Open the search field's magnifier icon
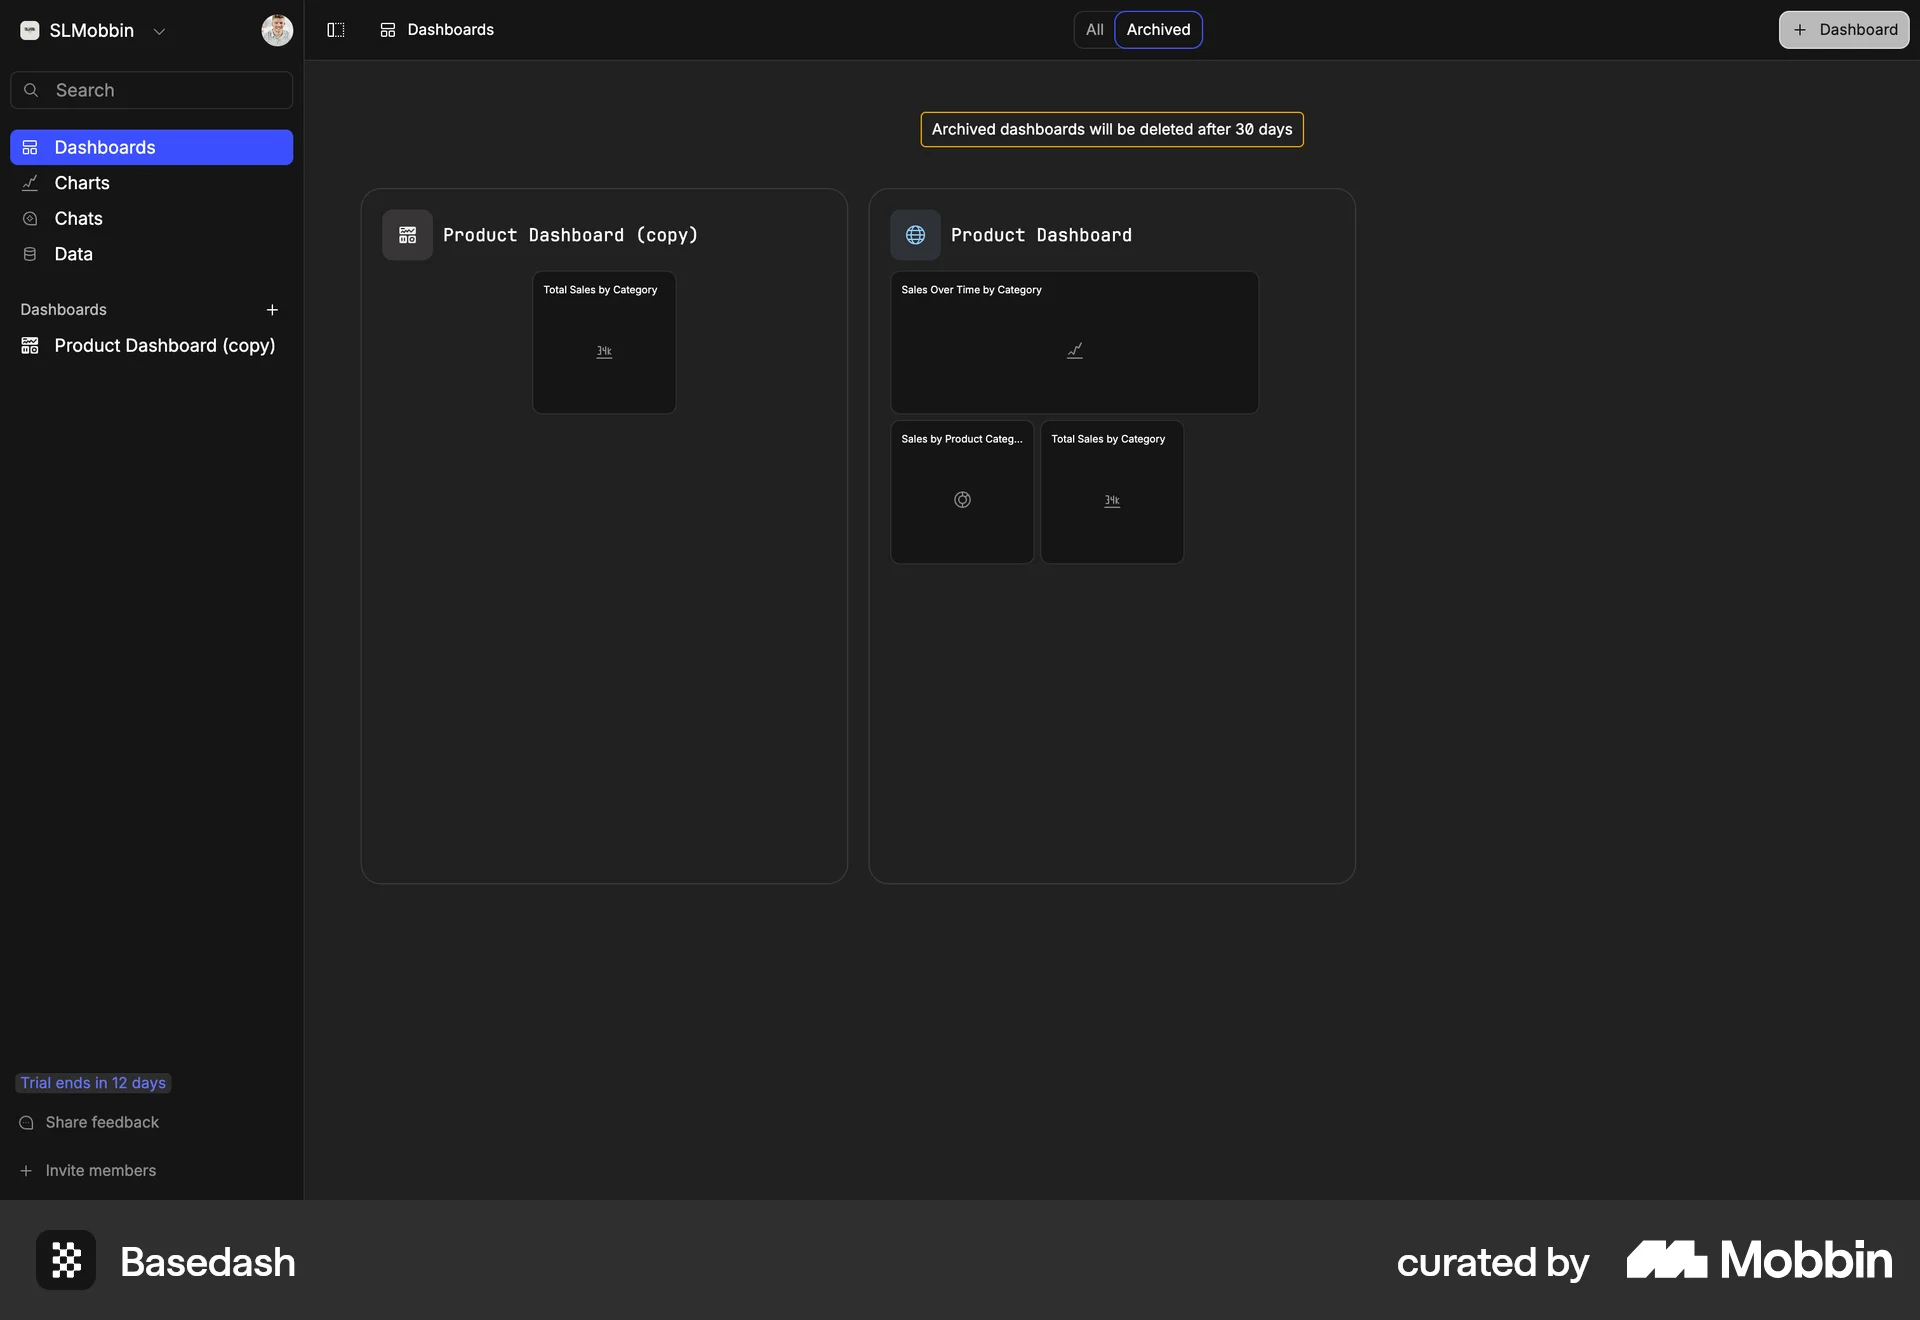 click(x=32, y=90)
